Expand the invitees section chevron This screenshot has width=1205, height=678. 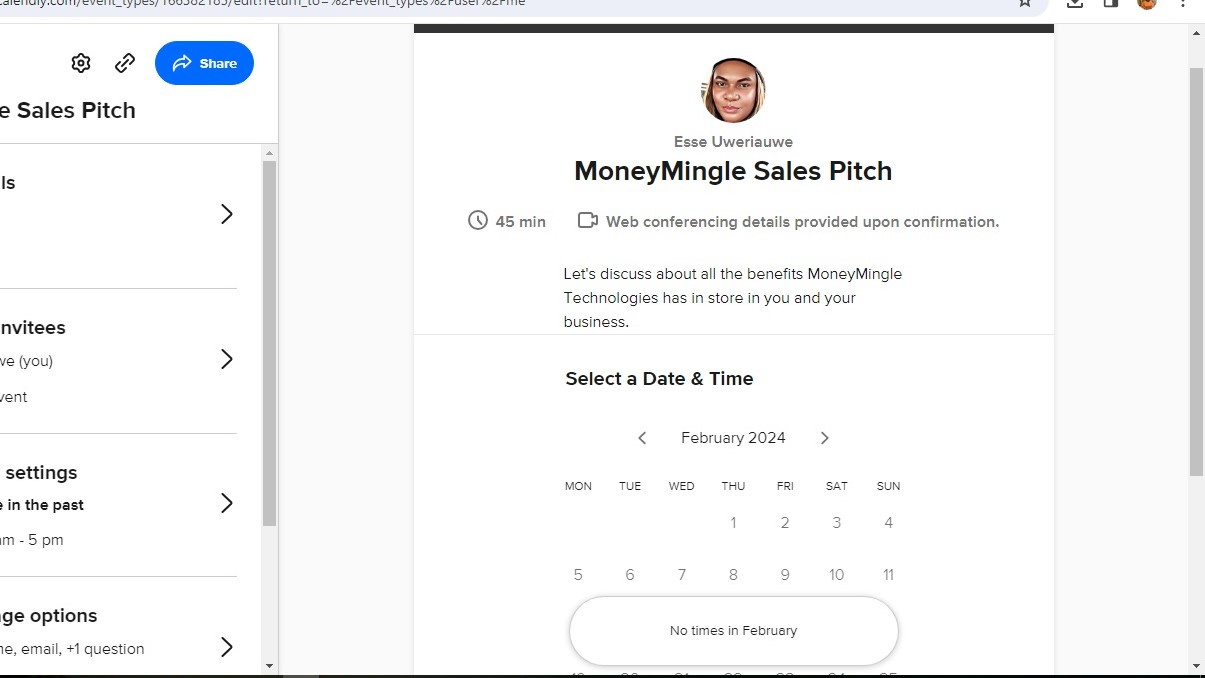pos(227,359)
